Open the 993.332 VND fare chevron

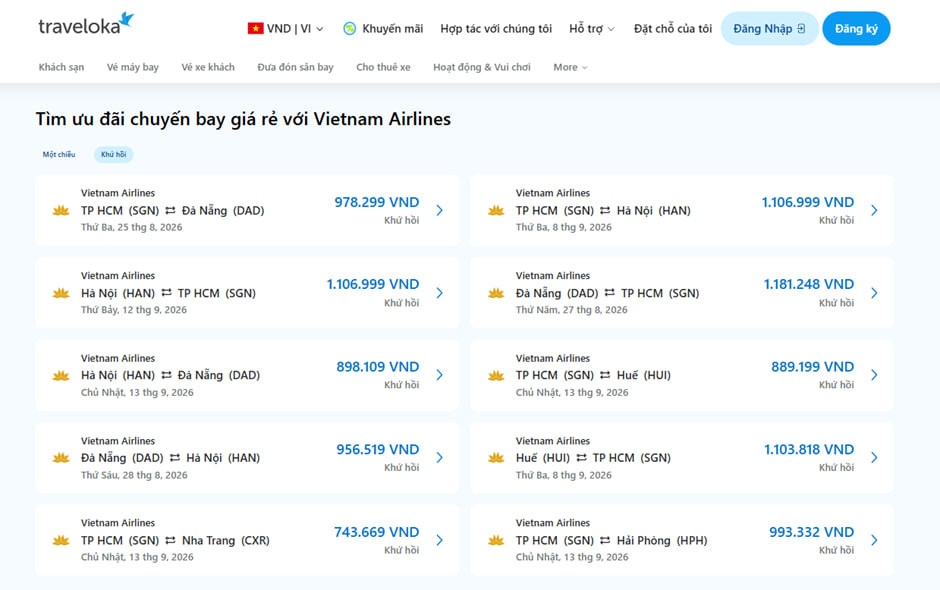click(x=874, y=540)
